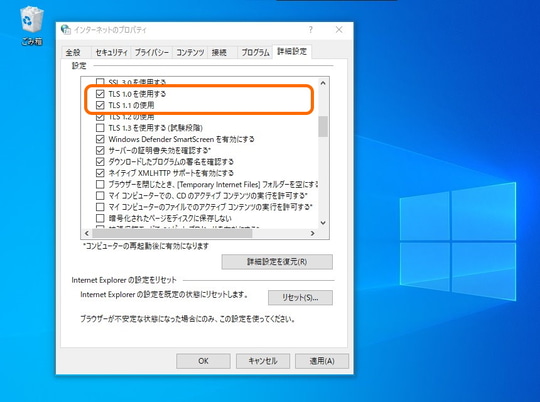The height and width of the screenshot is (402, 540).
Task: Switch to the プログラム tab
Action: tap(255, 52)
